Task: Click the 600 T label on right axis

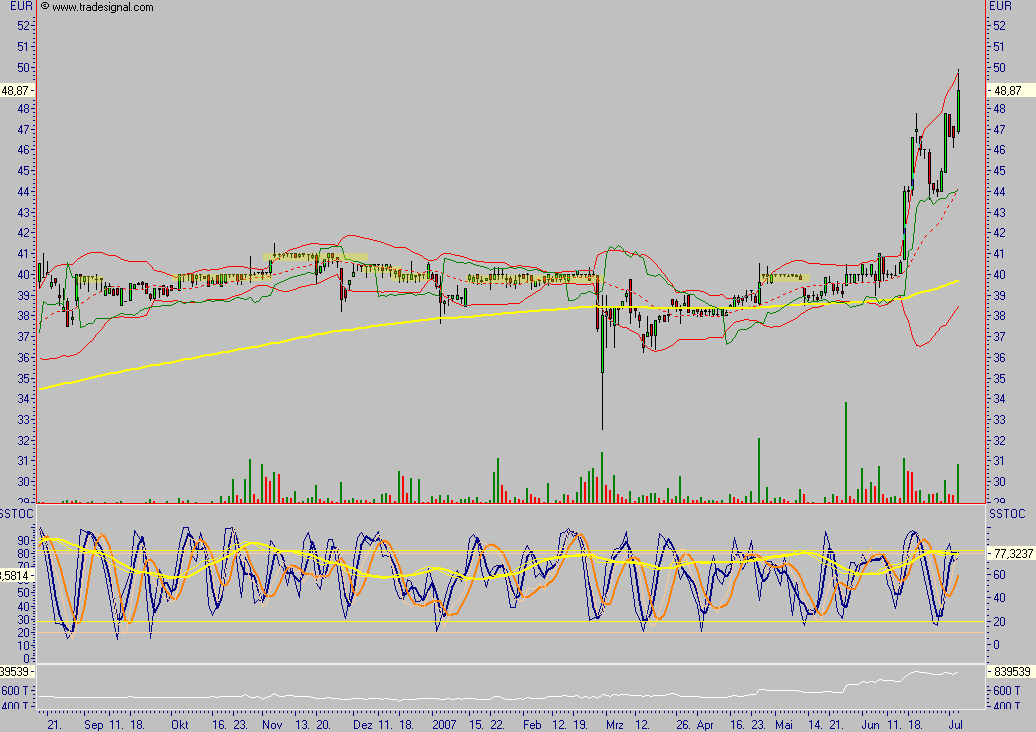Action: tap(1000, 690)
